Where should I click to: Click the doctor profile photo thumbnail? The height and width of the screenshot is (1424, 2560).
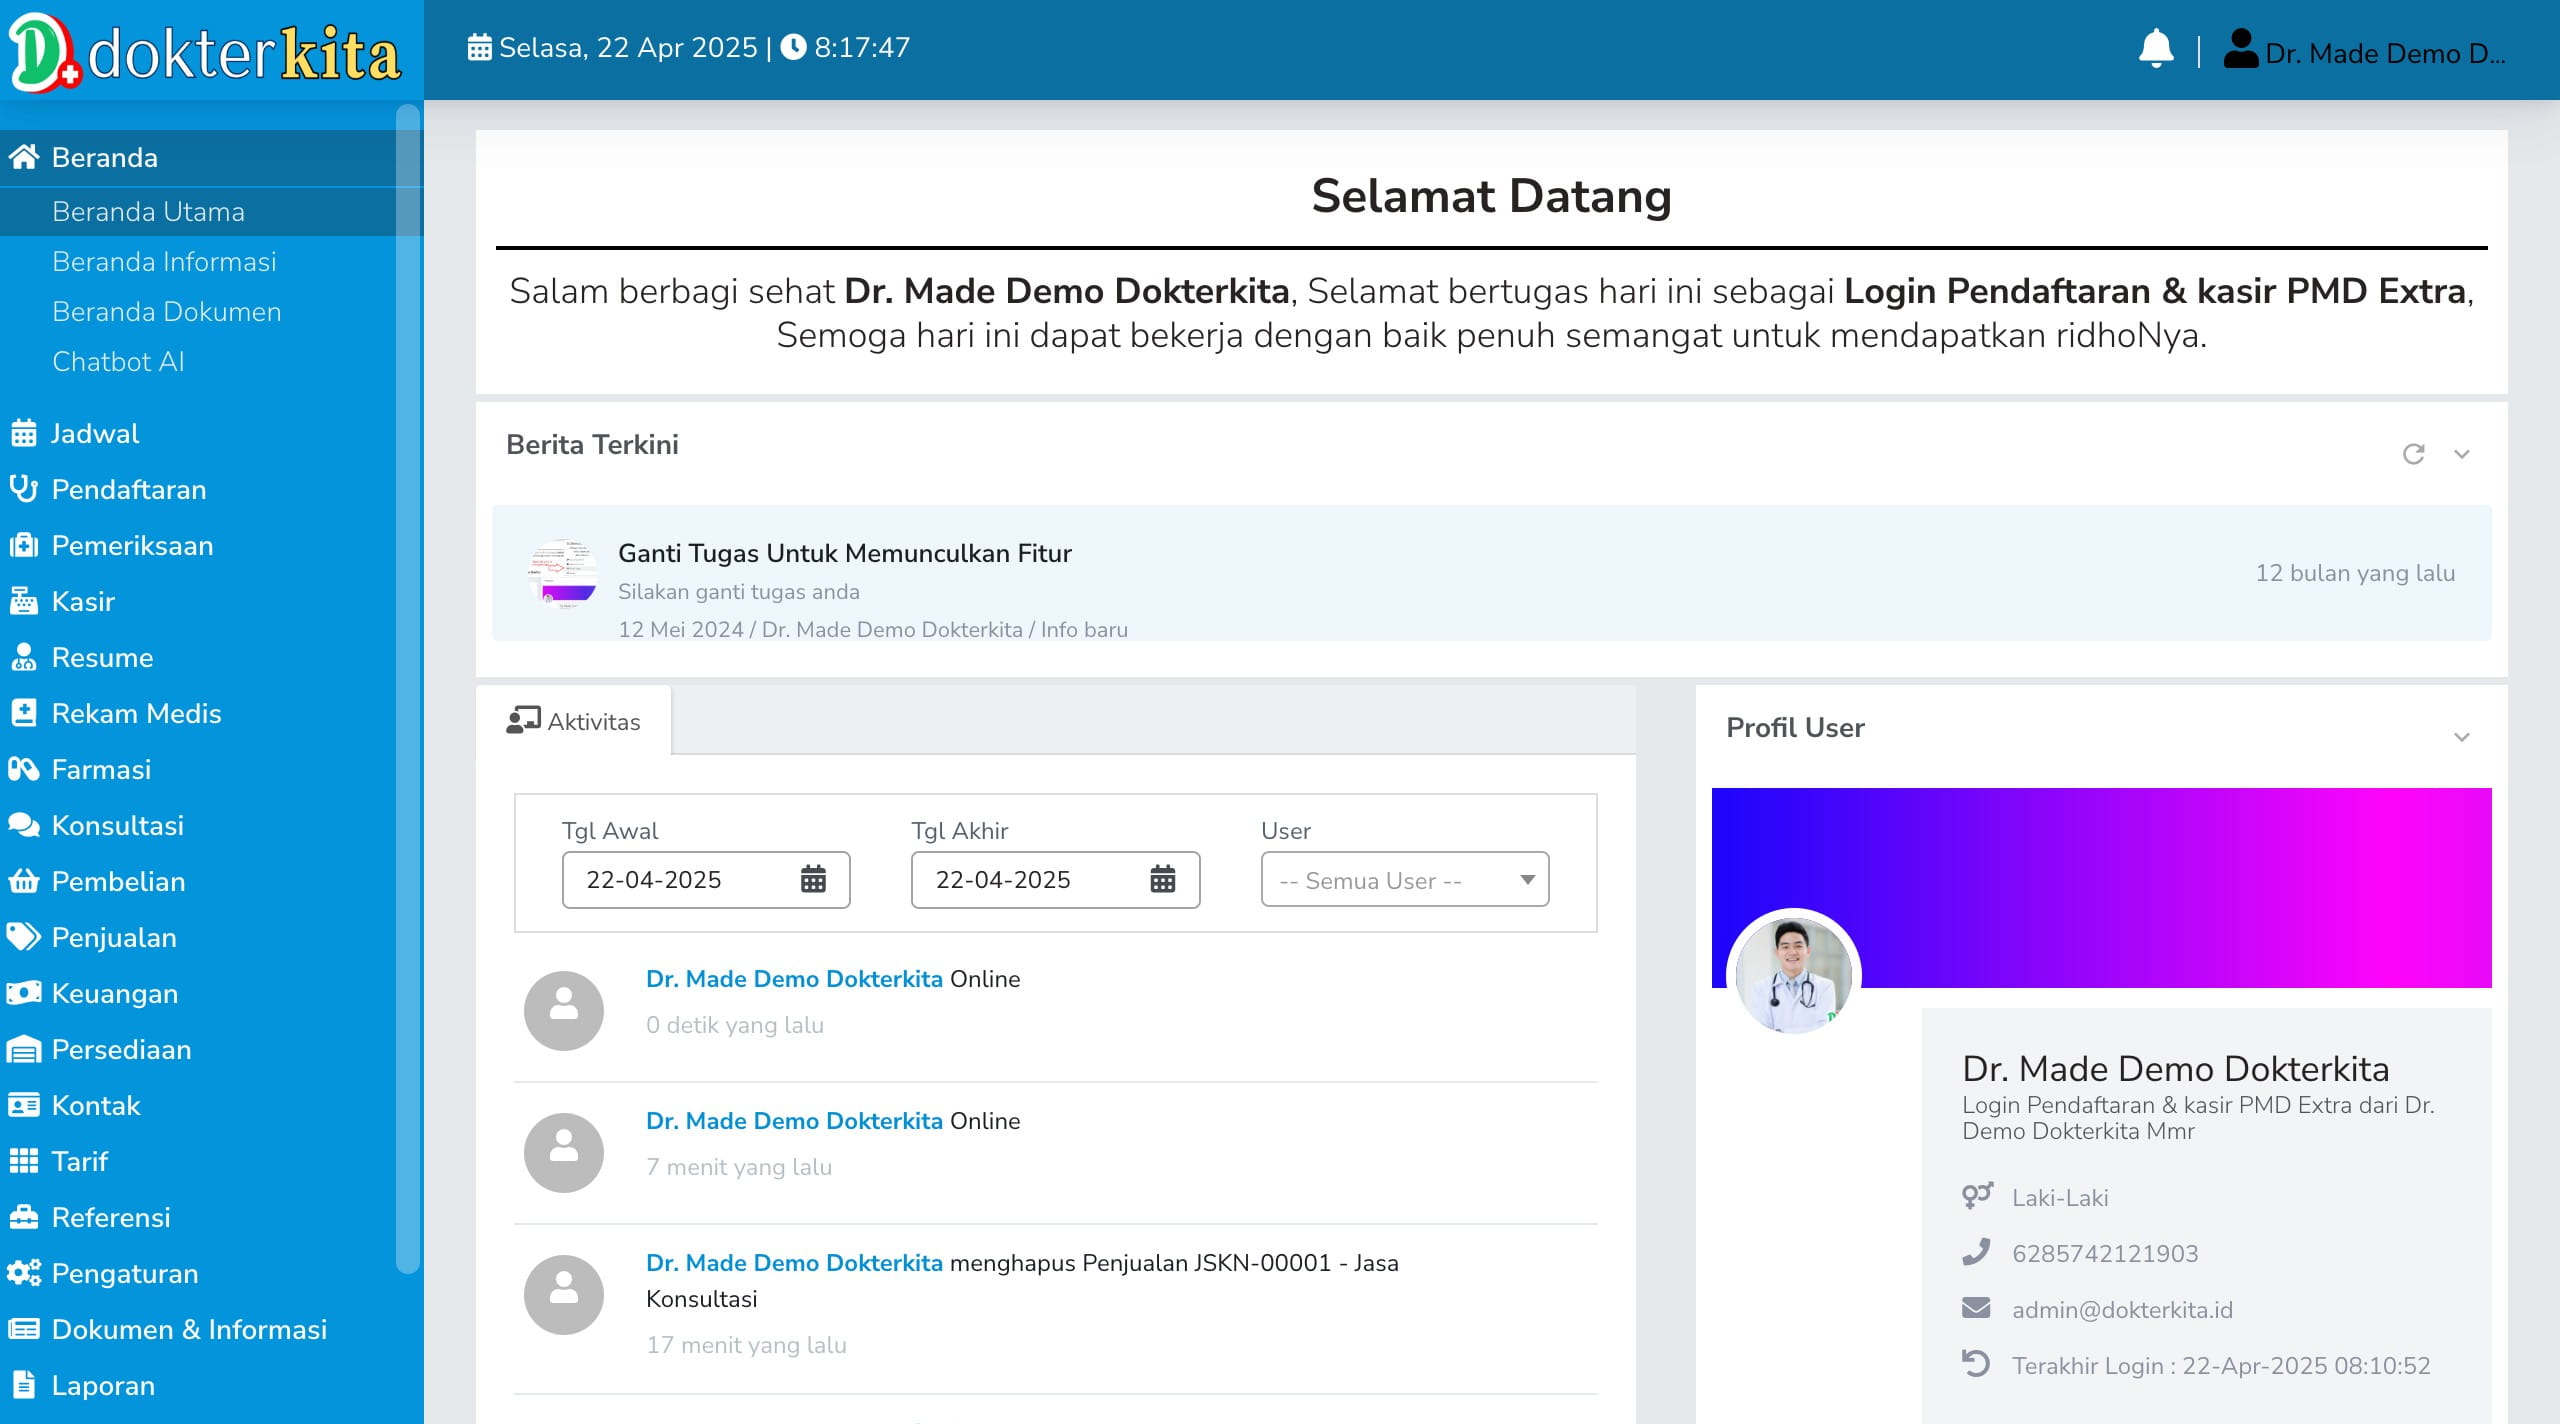point(1793,975)
